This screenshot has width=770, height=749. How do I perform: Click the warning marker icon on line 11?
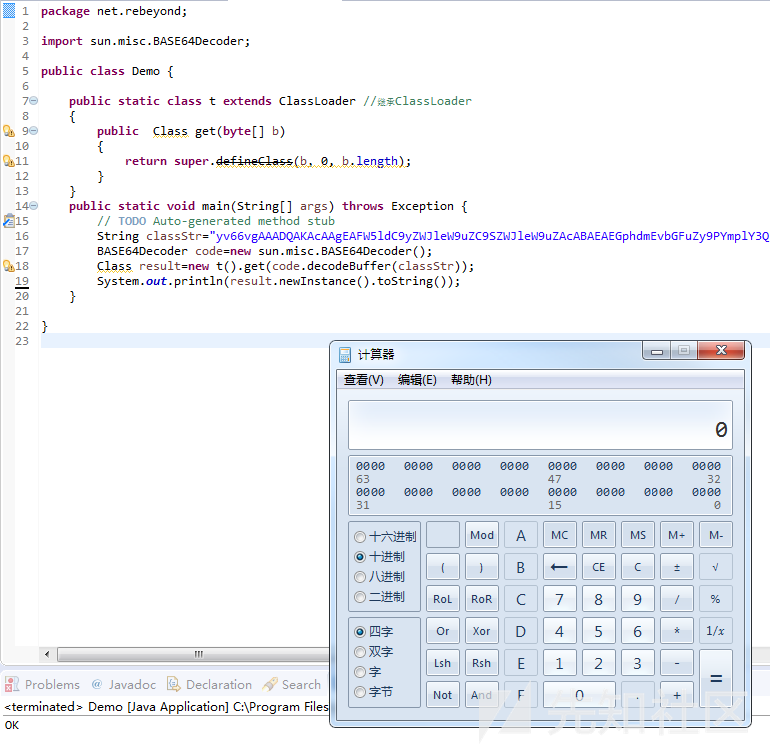click(x=9, y=161)
